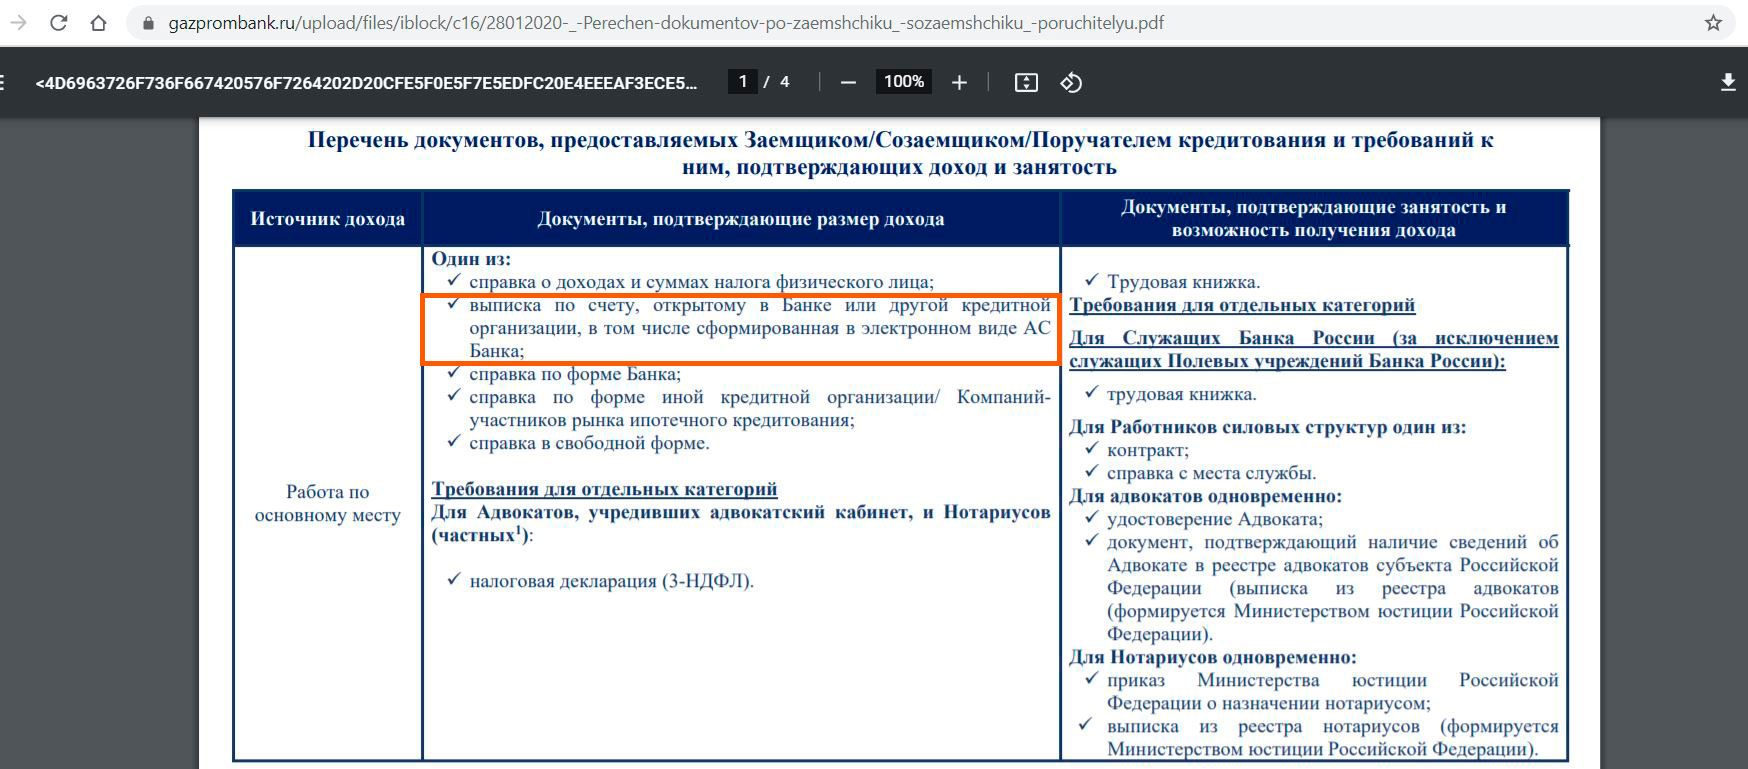Click the 100% zoom level field
The width and height of the screenshot is (1748, 769).
904,82
